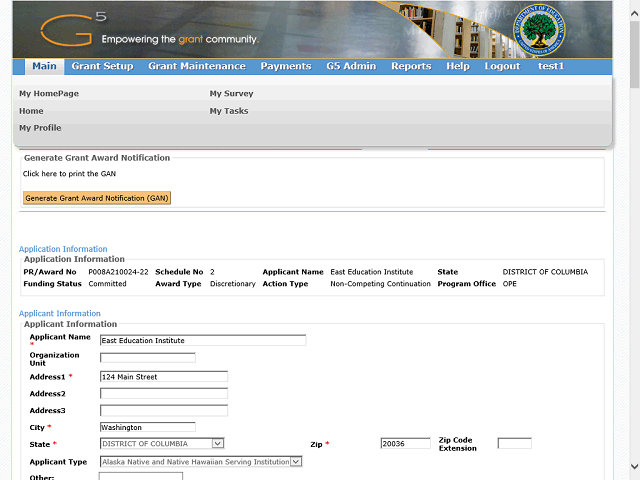Click the vertical scrollbar thumb
Viewport: 640px width, 480px height.
pos(634,55)
